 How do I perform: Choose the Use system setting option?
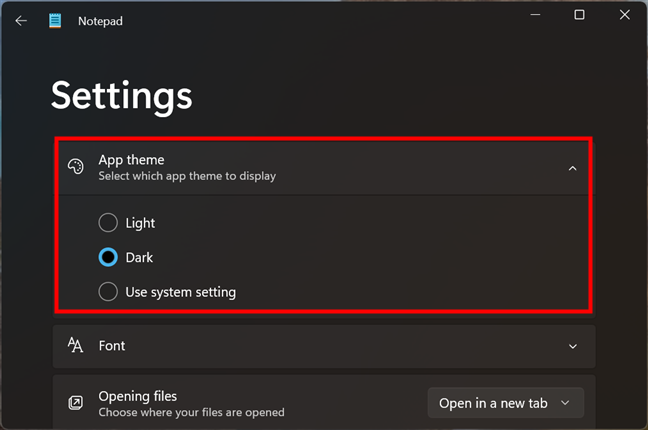click(x=108, y=292)
